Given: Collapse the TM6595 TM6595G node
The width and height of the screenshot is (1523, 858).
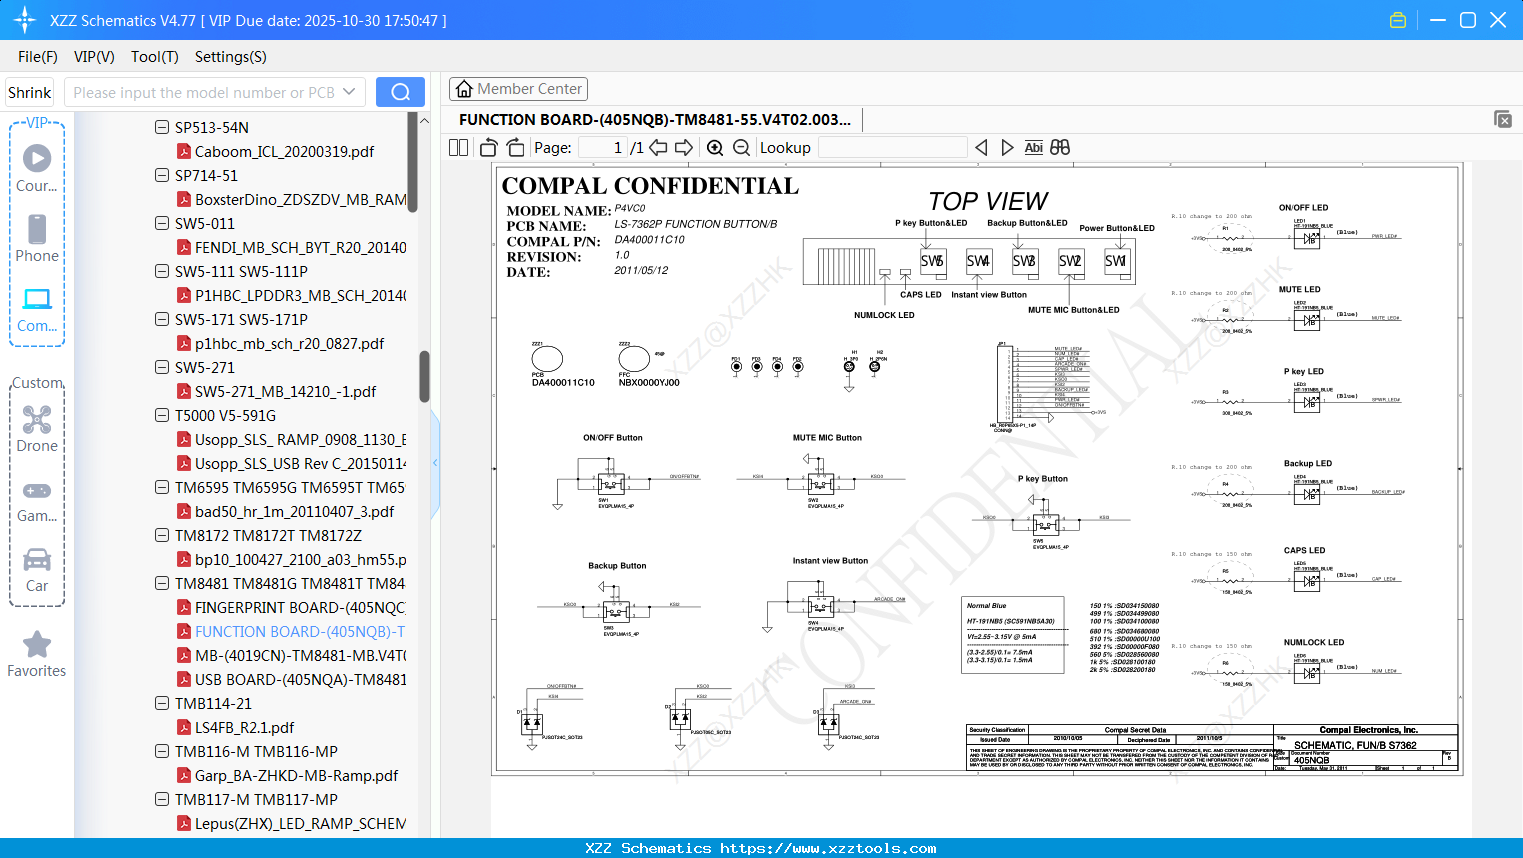Looking at the screenshot, I should [x=162, y=487].
